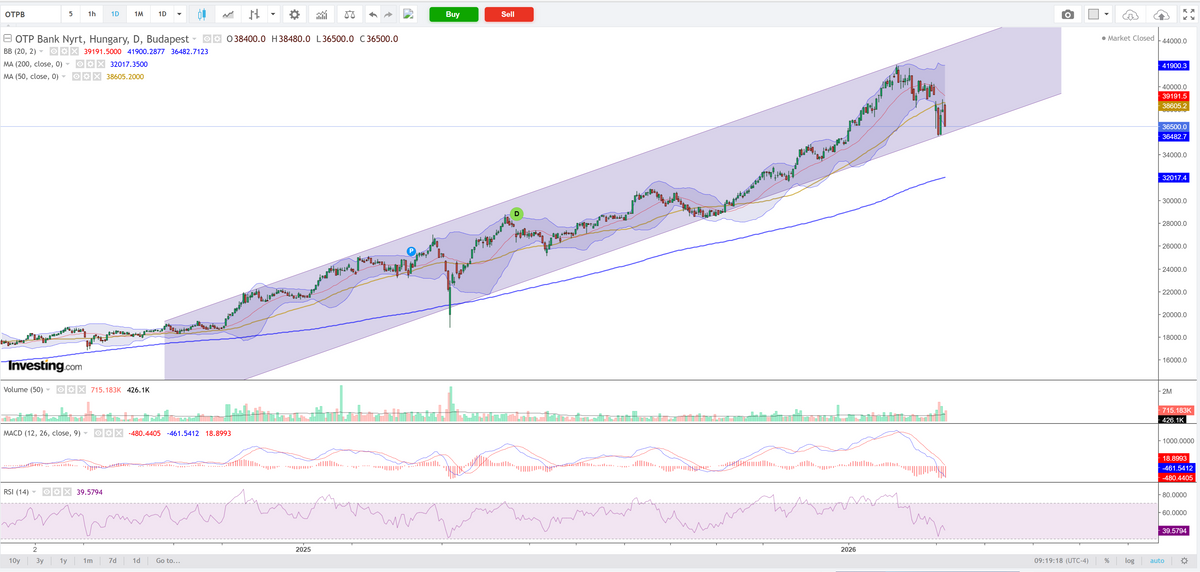Expand the time interval dropdown arrow
This screenshot has height=572, width=1200.
click(x=178, y=14)
